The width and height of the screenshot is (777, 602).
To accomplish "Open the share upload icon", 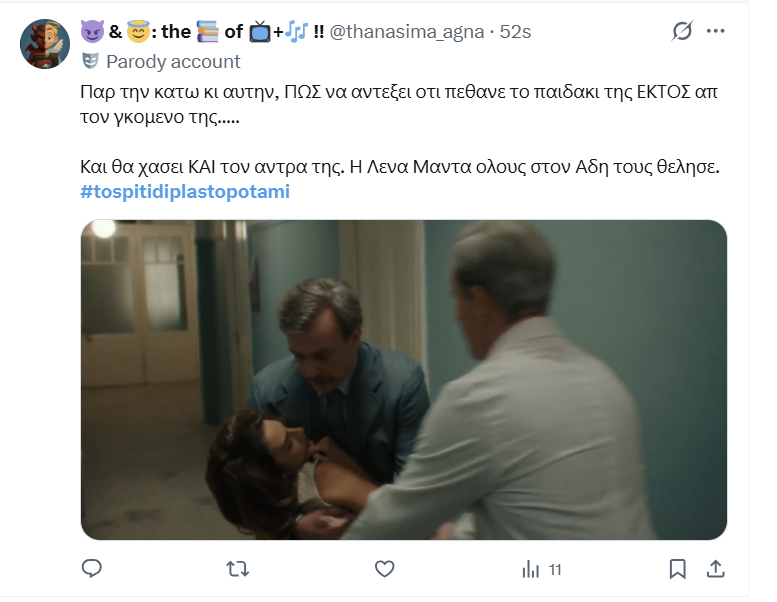I will click(x=716, y=569).
